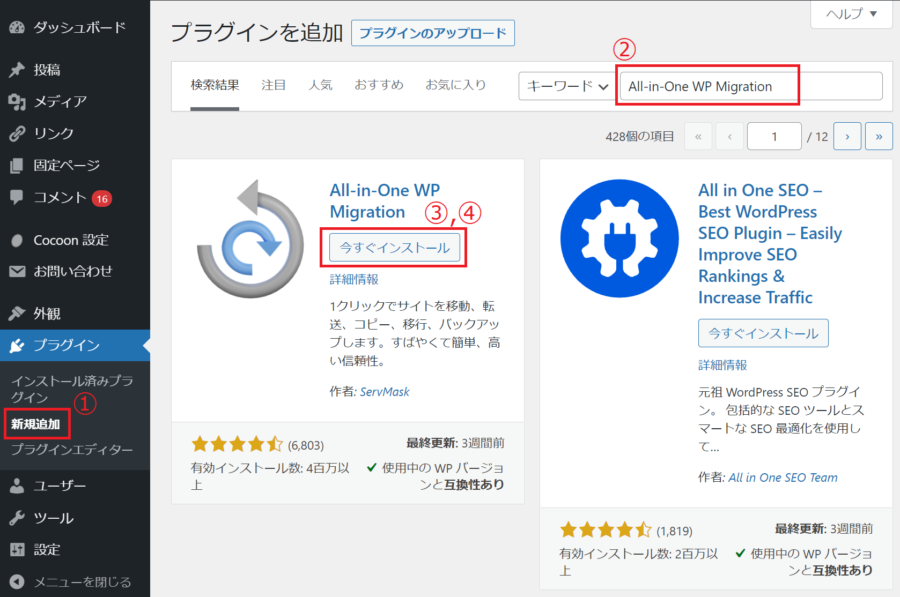Open the お問い合わせ menu
The image size is (900, 597).
click(x=75, y=271)
